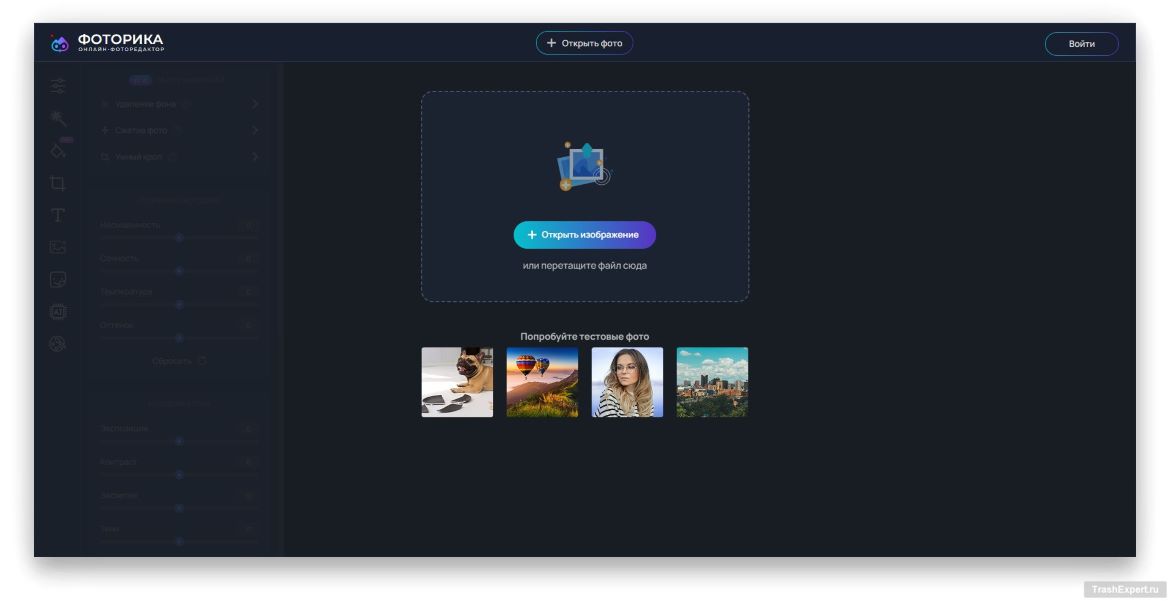Select the Crop tool in sidebar
The image size is (1170, 601).
(58, 183)
